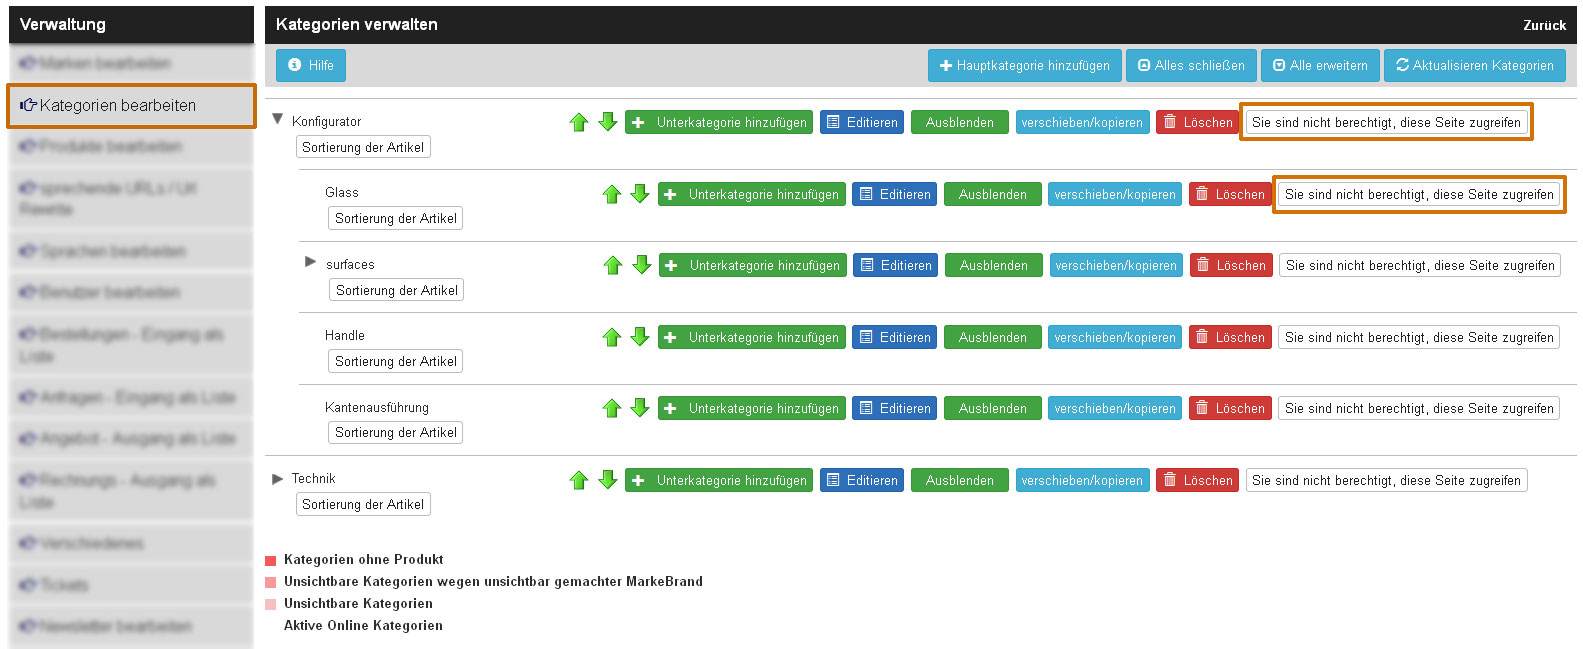
Task: Click Alle erweitern to expand everything
Action: [x=1319, y=65]
